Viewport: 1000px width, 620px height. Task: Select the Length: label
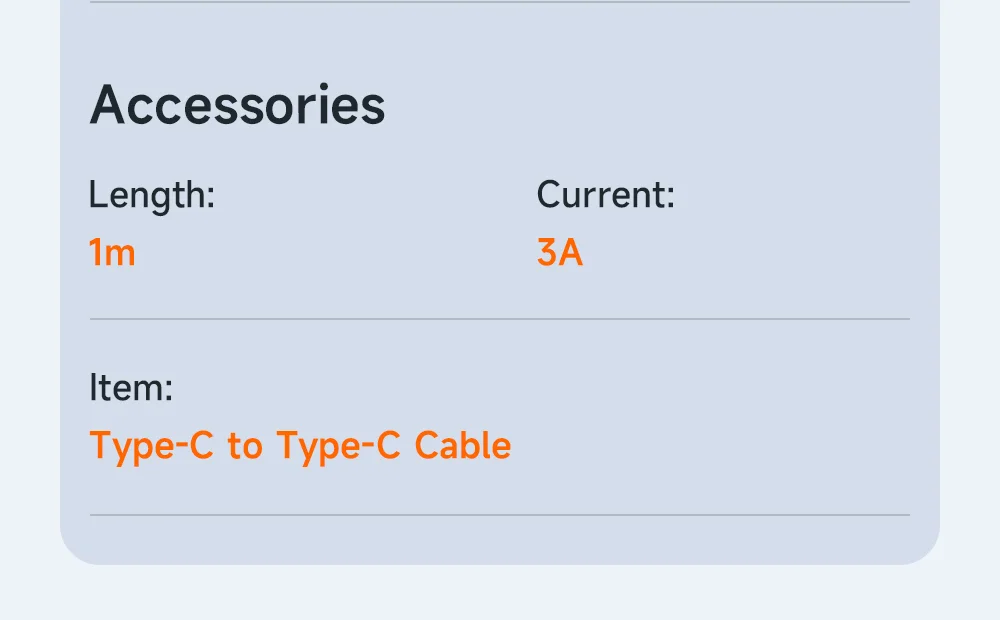[152, 195]
